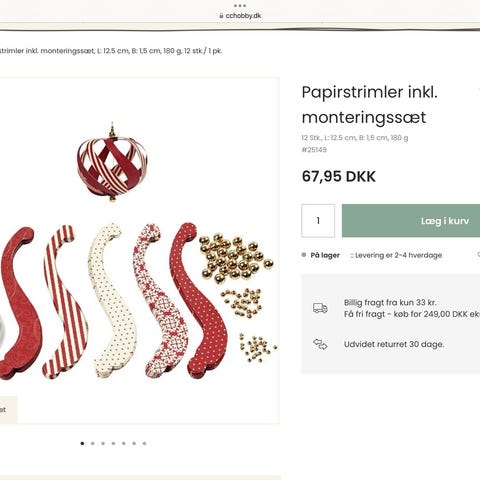Click the return arrows icon
480x480 pixels.
click(320, 344)
